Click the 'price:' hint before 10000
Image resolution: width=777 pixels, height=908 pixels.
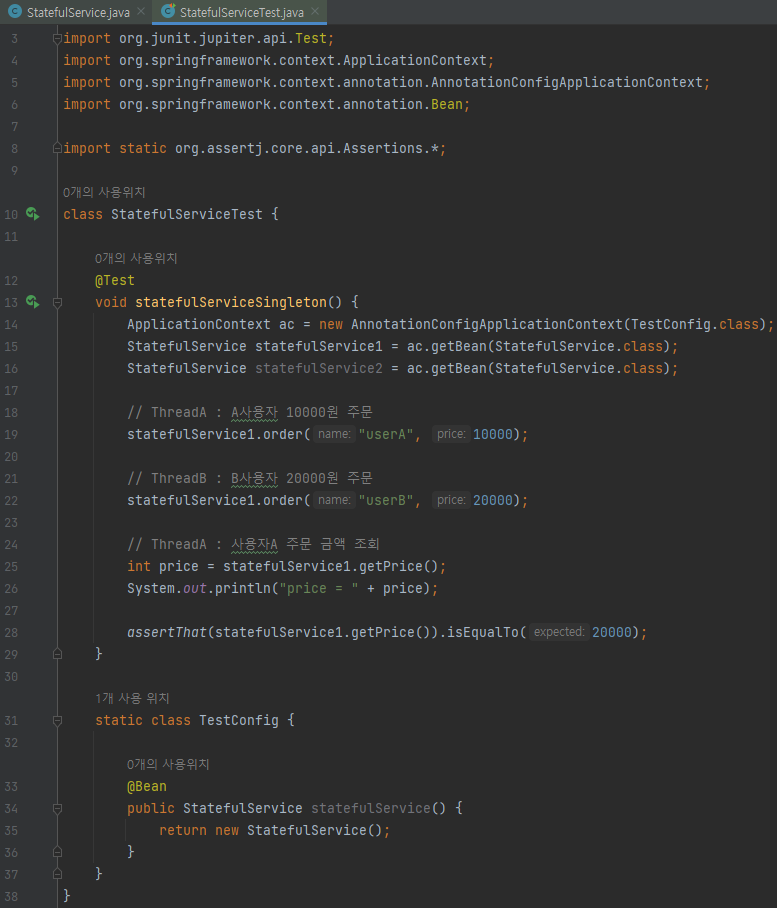pyautogui.click(x=451, y=434)
